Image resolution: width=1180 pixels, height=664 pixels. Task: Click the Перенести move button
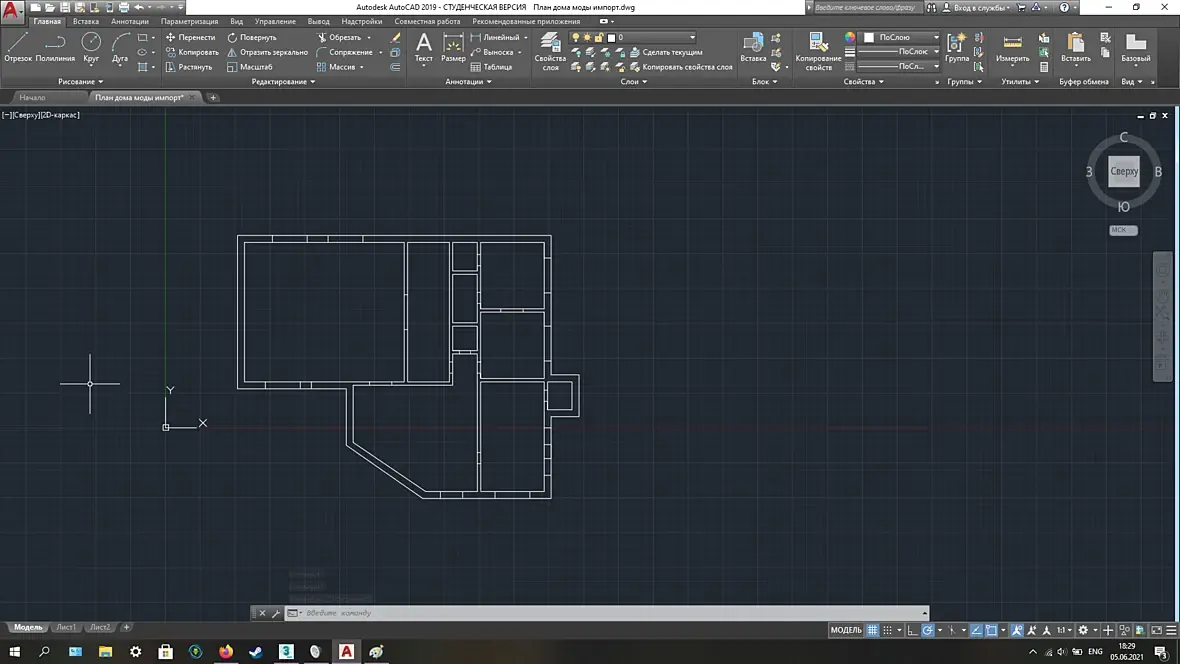pos(190,37)
